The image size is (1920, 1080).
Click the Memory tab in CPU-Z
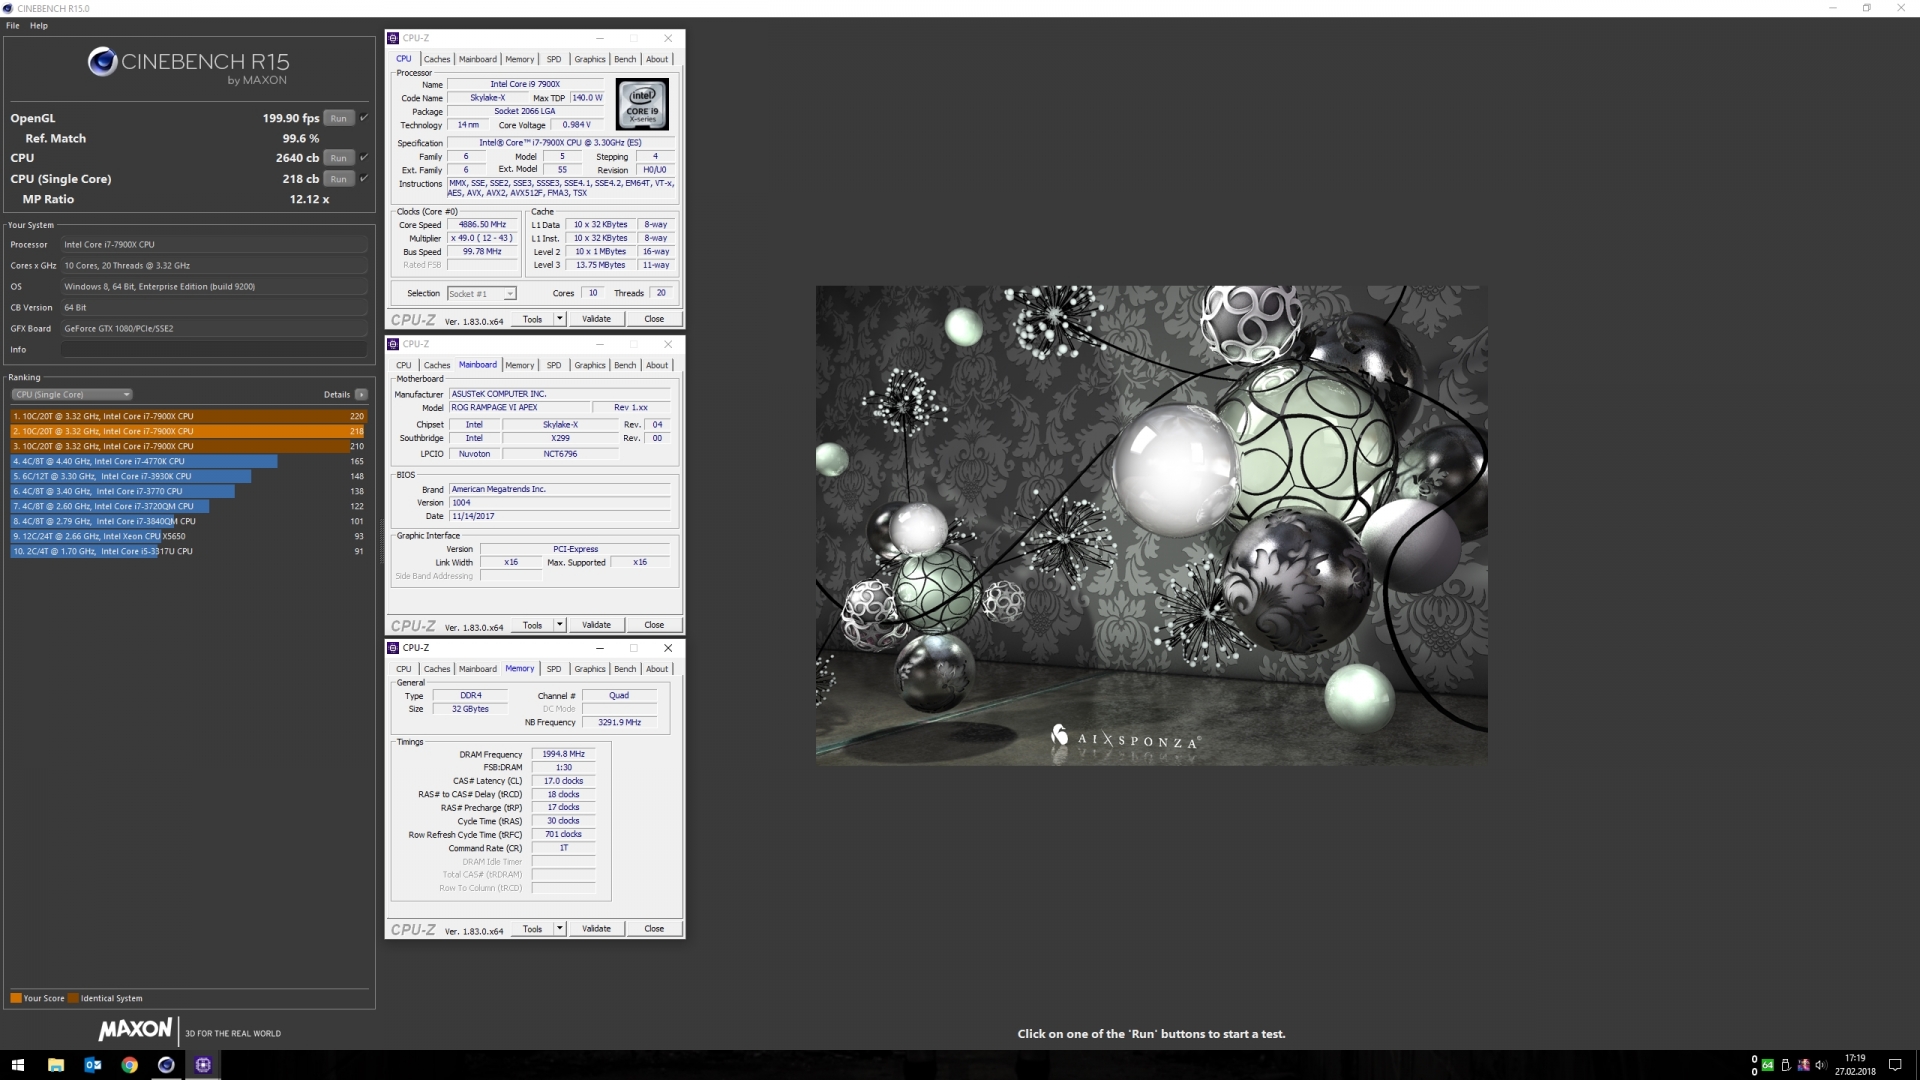[520, 669]
